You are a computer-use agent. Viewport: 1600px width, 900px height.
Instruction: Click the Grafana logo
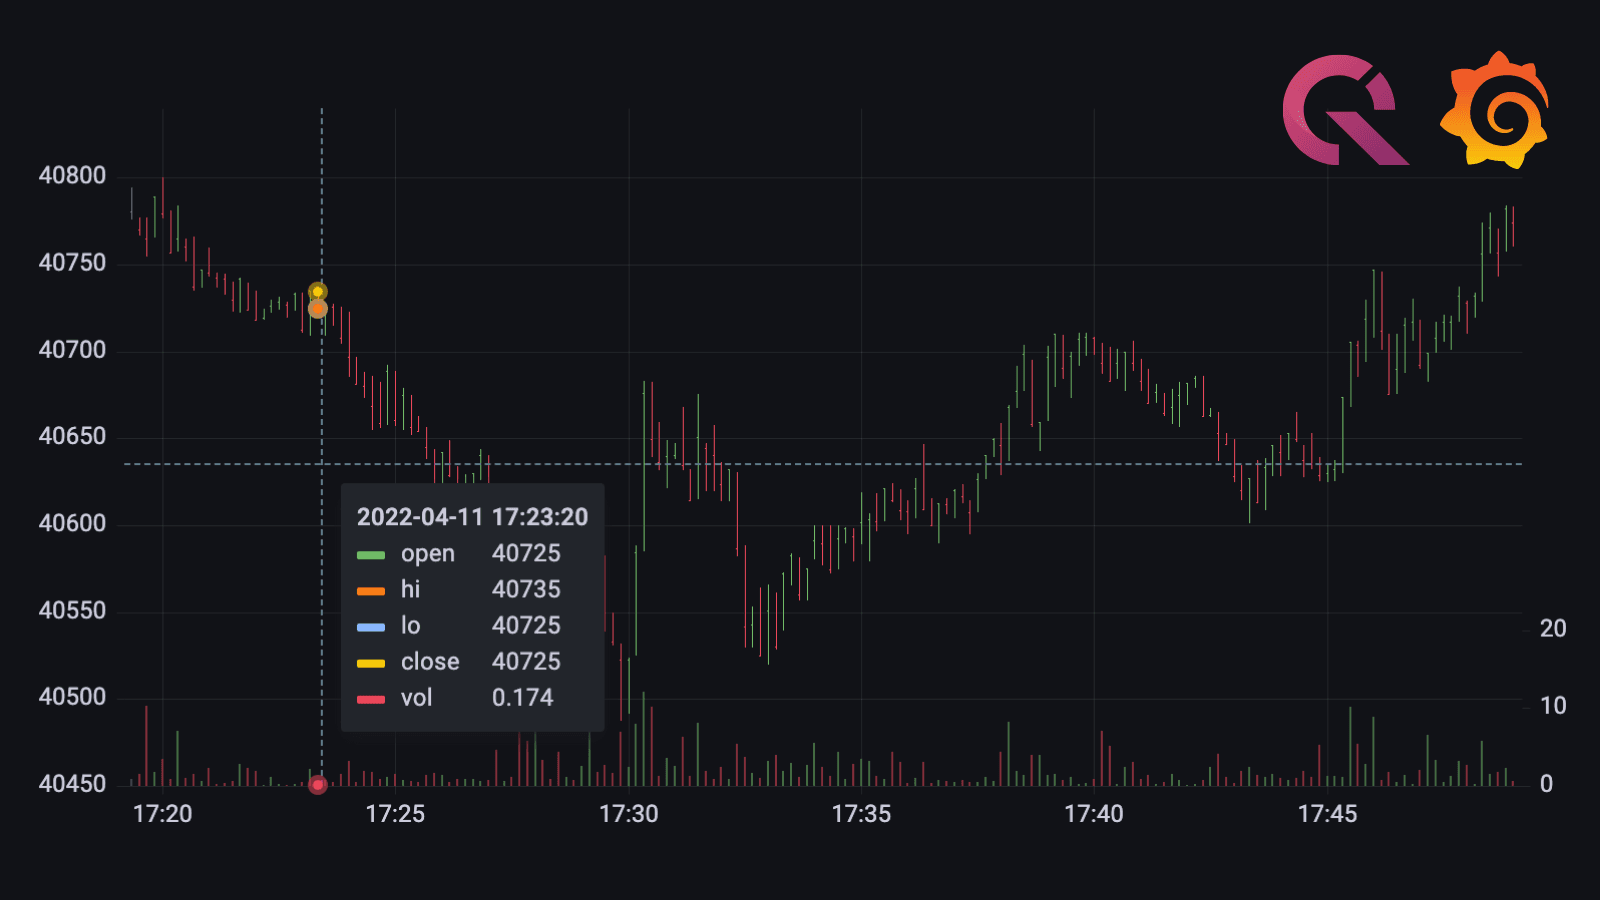[x=1495, y=110]
